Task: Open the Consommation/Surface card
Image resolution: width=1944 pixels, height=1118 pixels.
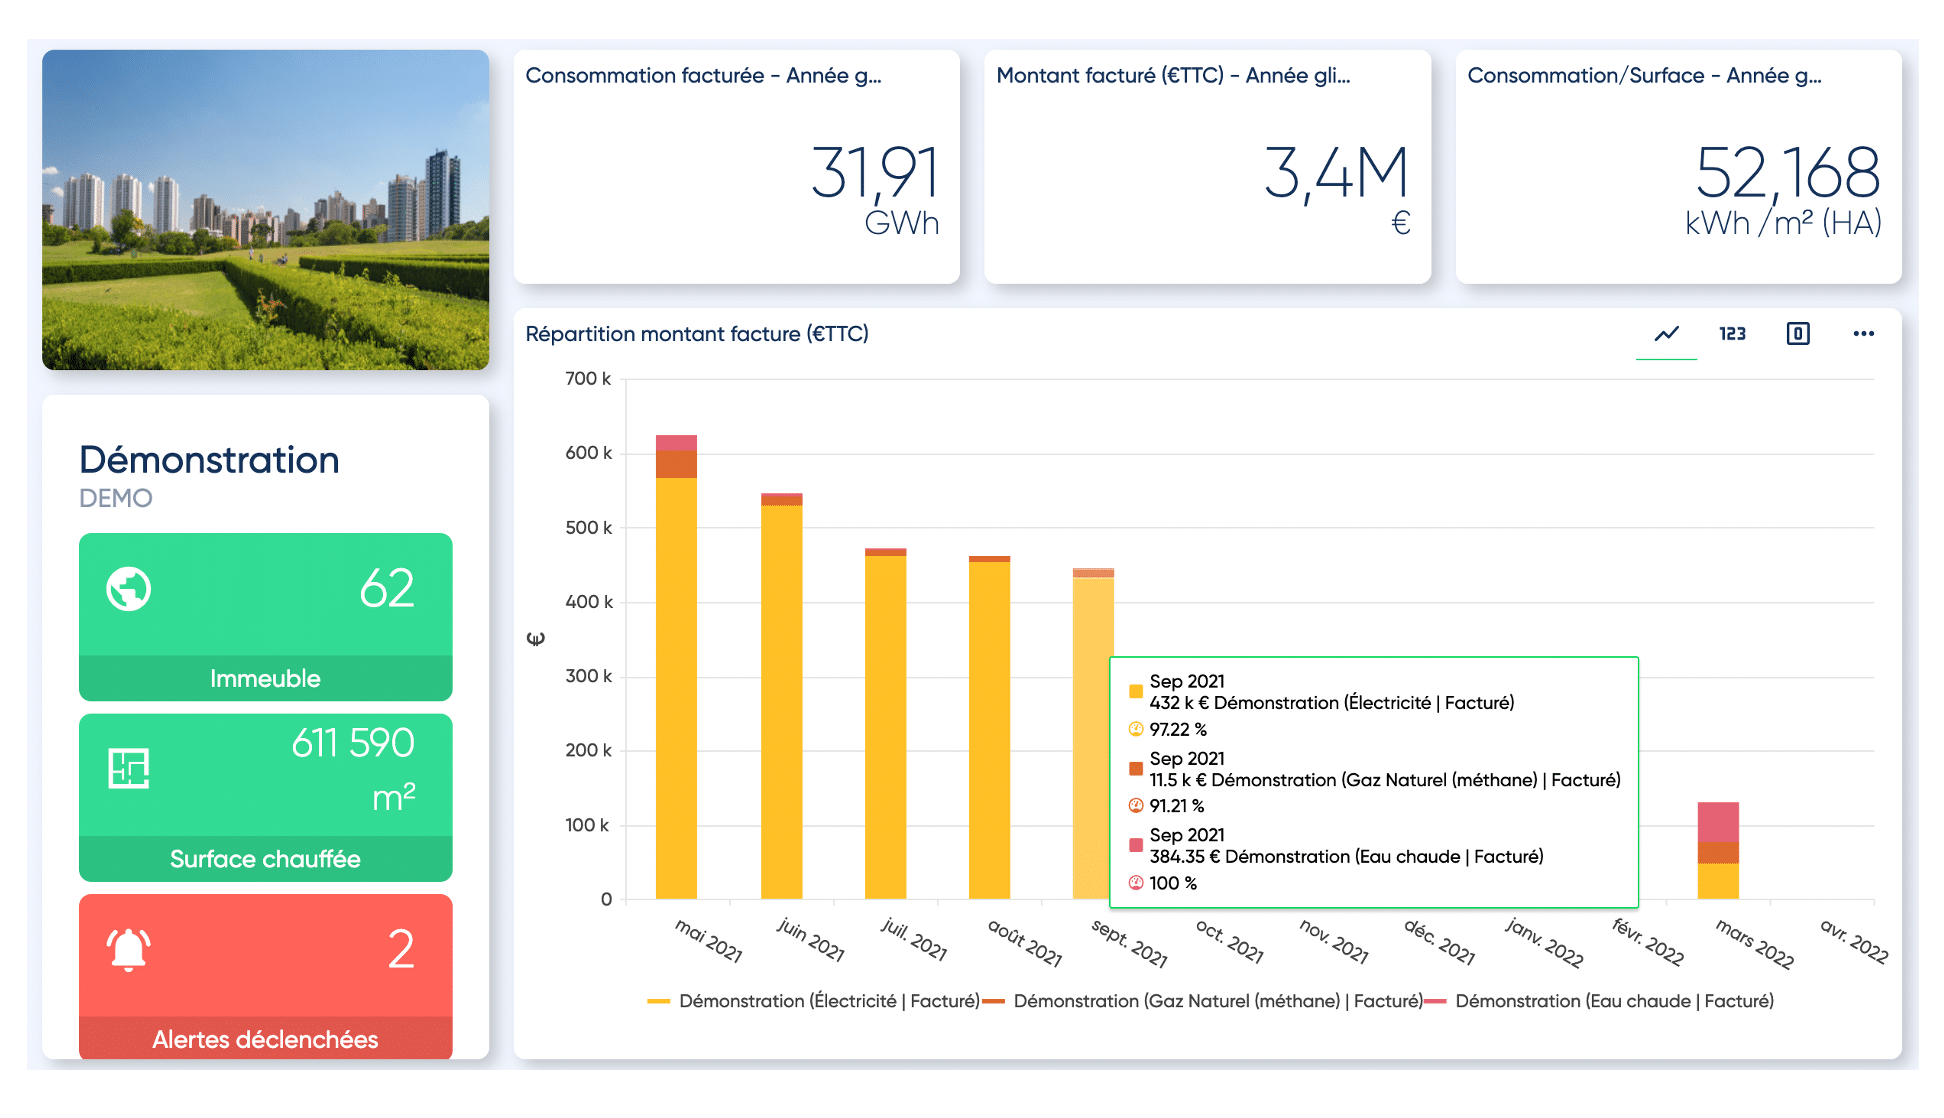Action: [1678, 167]
